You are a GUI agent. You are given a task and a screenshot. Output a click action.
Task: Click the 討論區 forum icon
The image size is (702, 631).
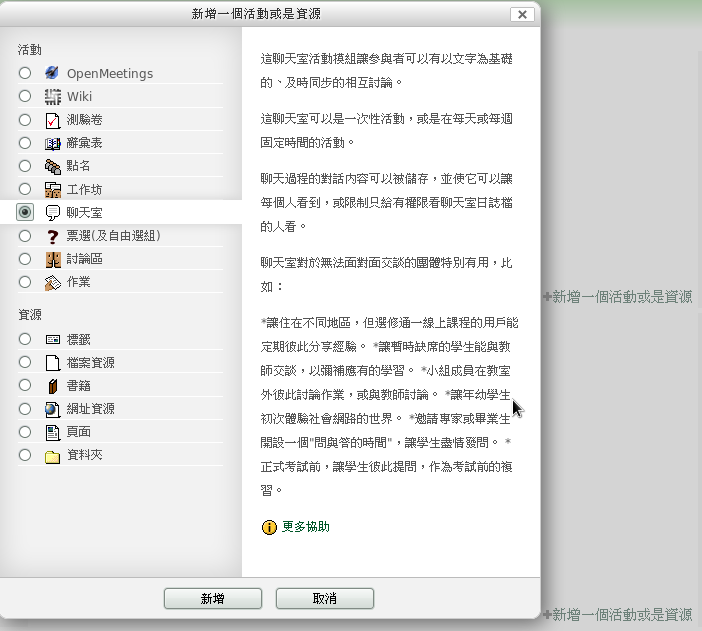click(53, 259)
